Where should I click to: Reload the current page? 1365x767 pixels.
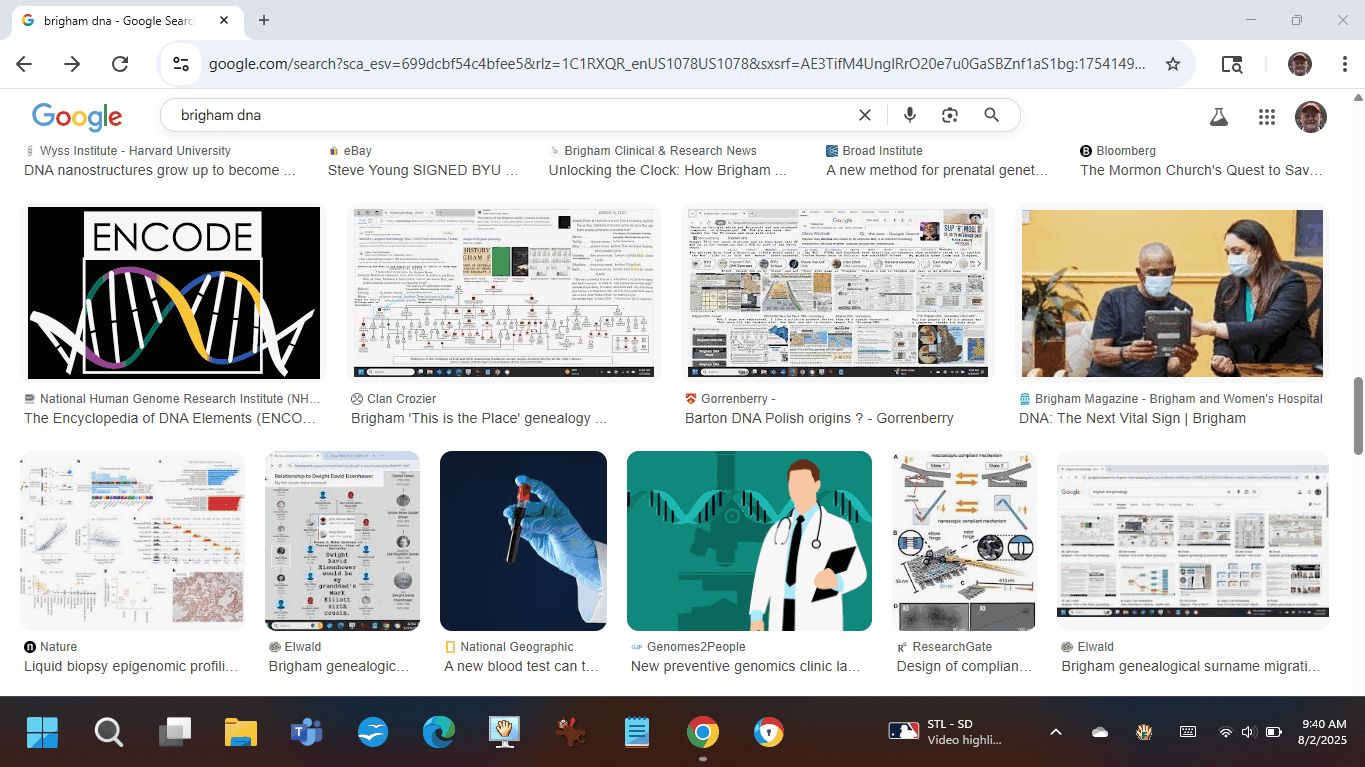pyautogui.click(x=120, y=64)
